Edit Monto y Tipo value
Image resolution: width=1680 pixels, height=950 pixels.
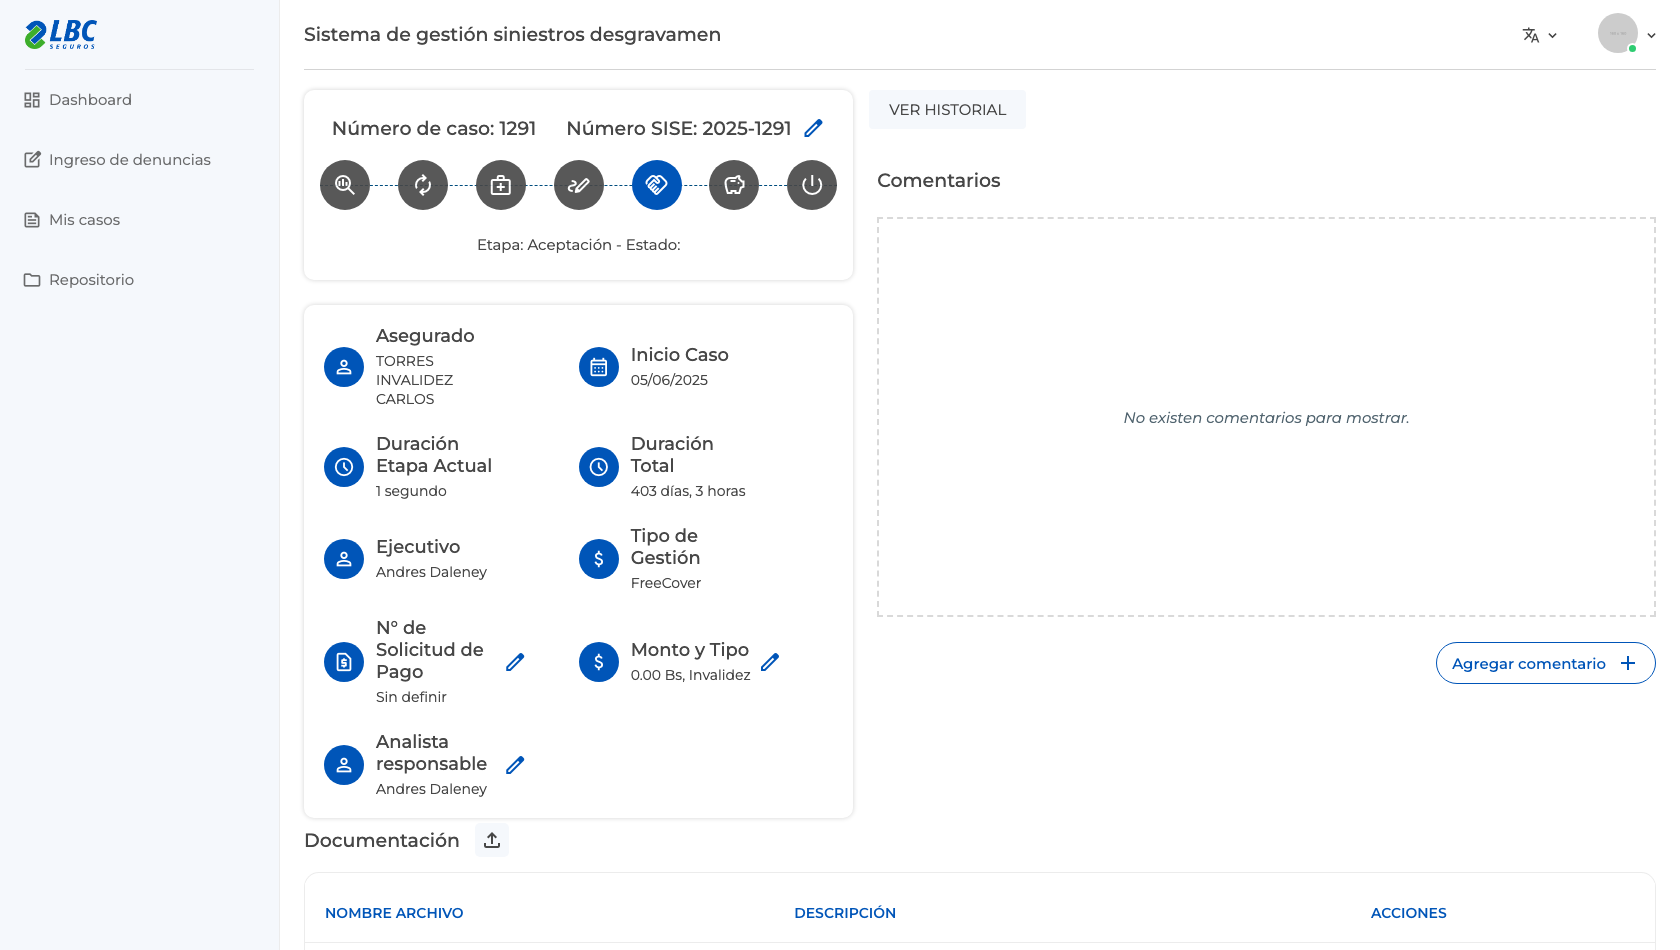pyautogui.click(x=770, y=662)
